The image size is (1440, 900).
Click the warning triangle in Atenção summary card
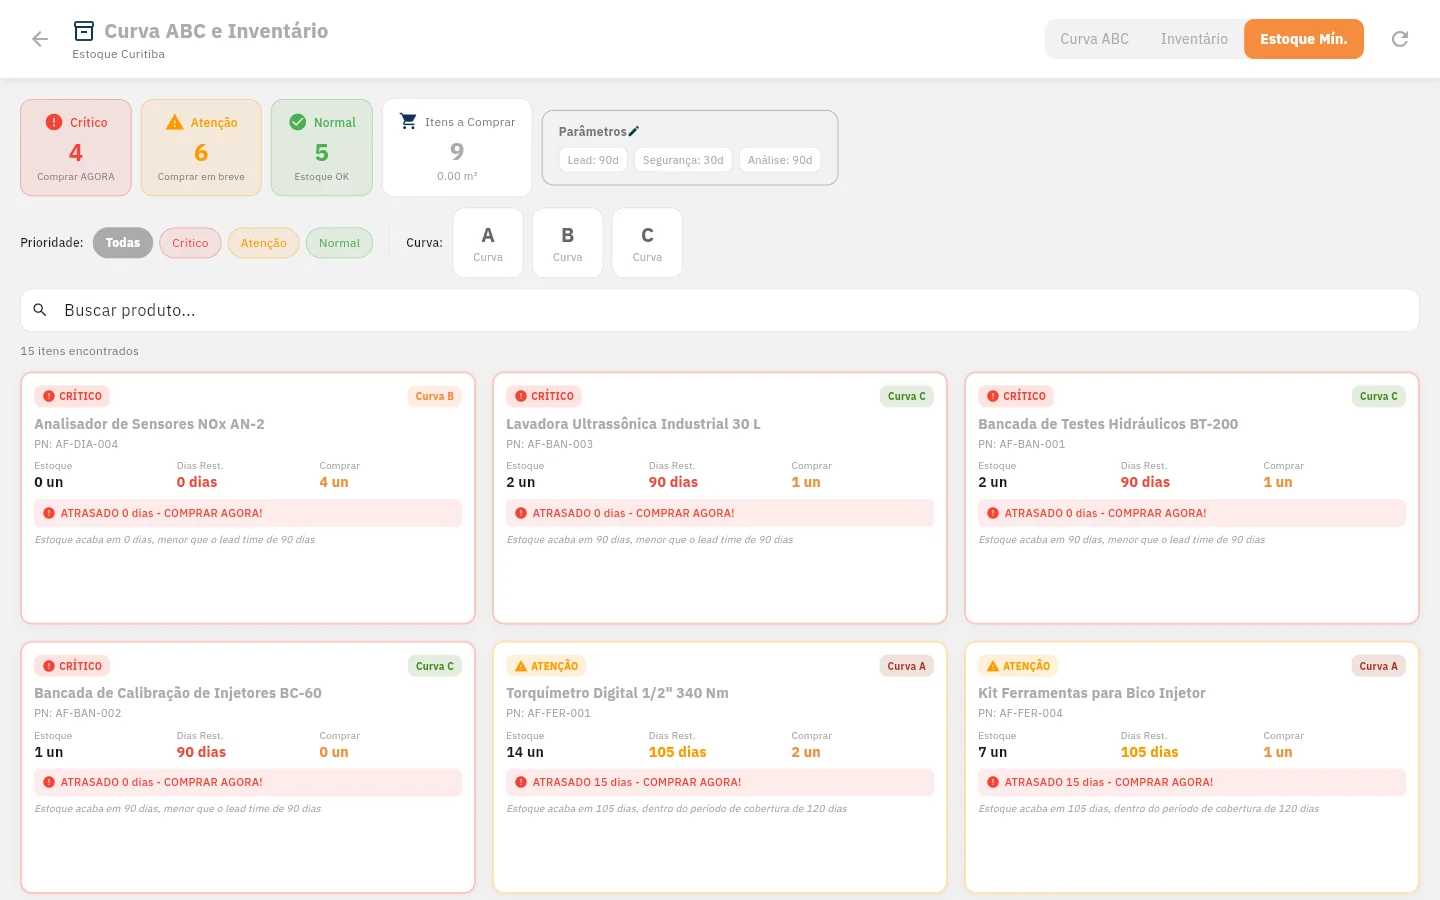[175, 122]
